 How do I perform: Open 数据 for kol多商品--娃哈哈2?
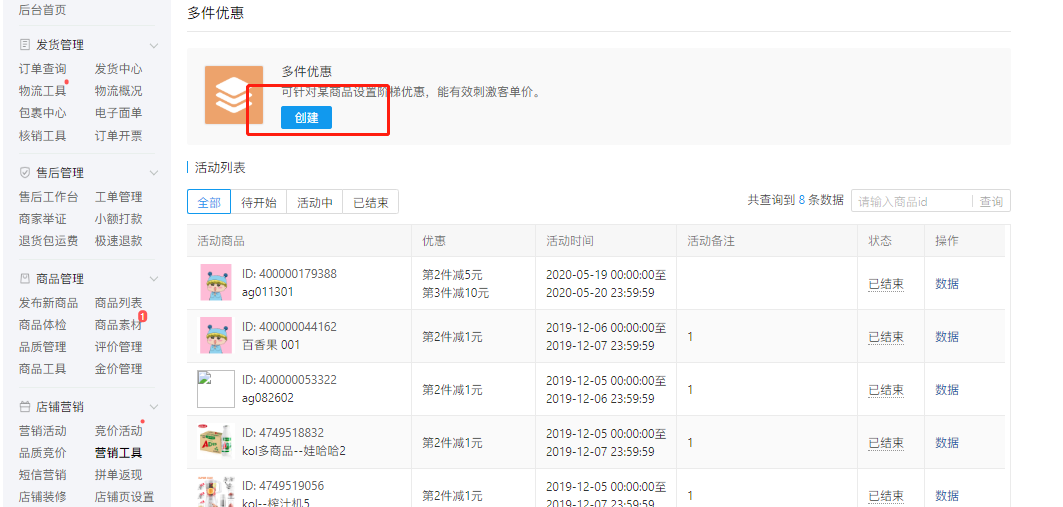(x=947, y=443)
